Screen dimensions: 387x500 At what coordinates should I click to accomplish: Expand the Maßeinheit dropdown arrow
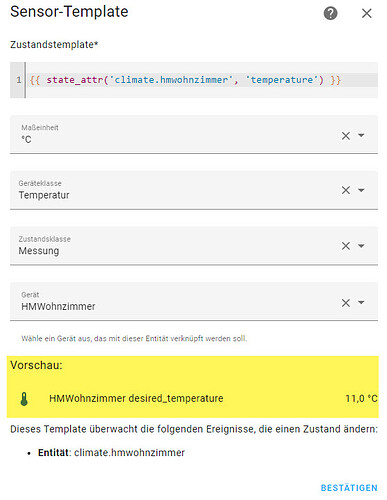coord(361,135)
